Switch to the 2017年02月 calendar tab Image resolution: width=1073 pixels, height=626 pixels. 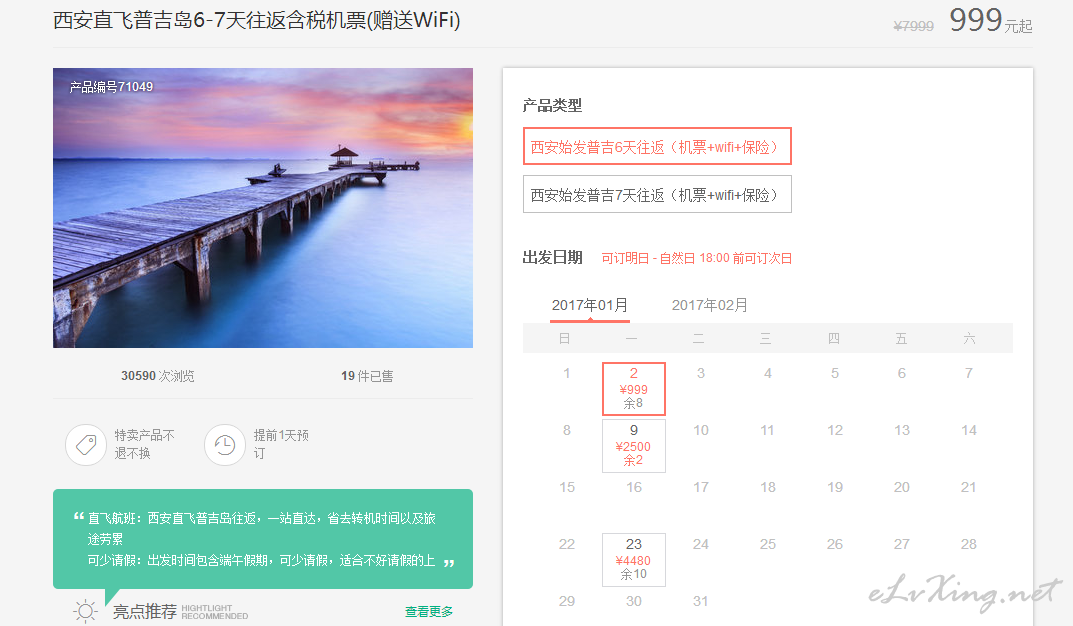click(710, 305)
